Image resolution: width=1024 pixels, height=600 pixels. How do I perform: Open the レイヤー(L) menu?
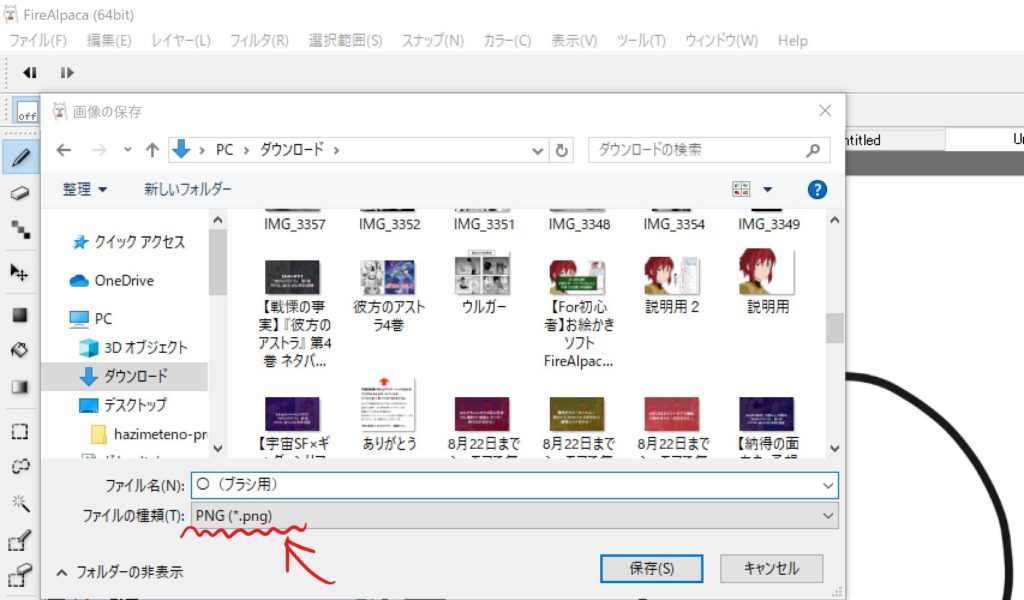180,41
